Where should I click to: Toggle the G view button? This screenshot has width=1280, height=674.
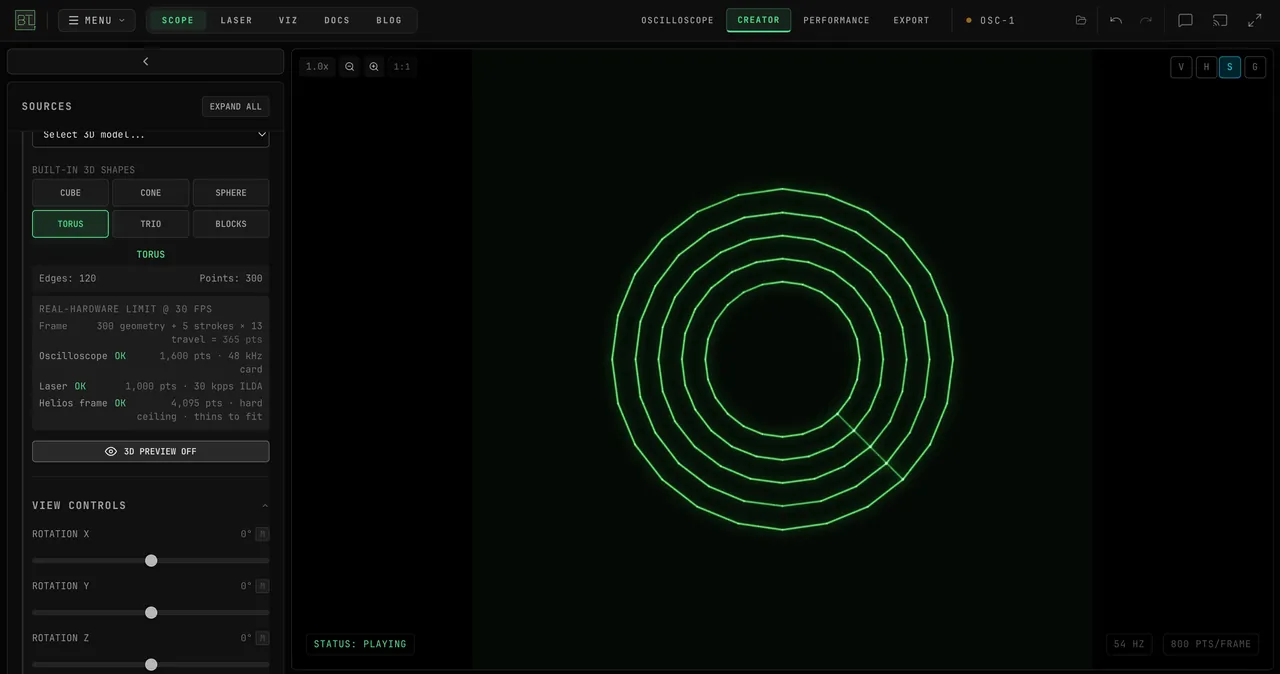click(1255, 67)
